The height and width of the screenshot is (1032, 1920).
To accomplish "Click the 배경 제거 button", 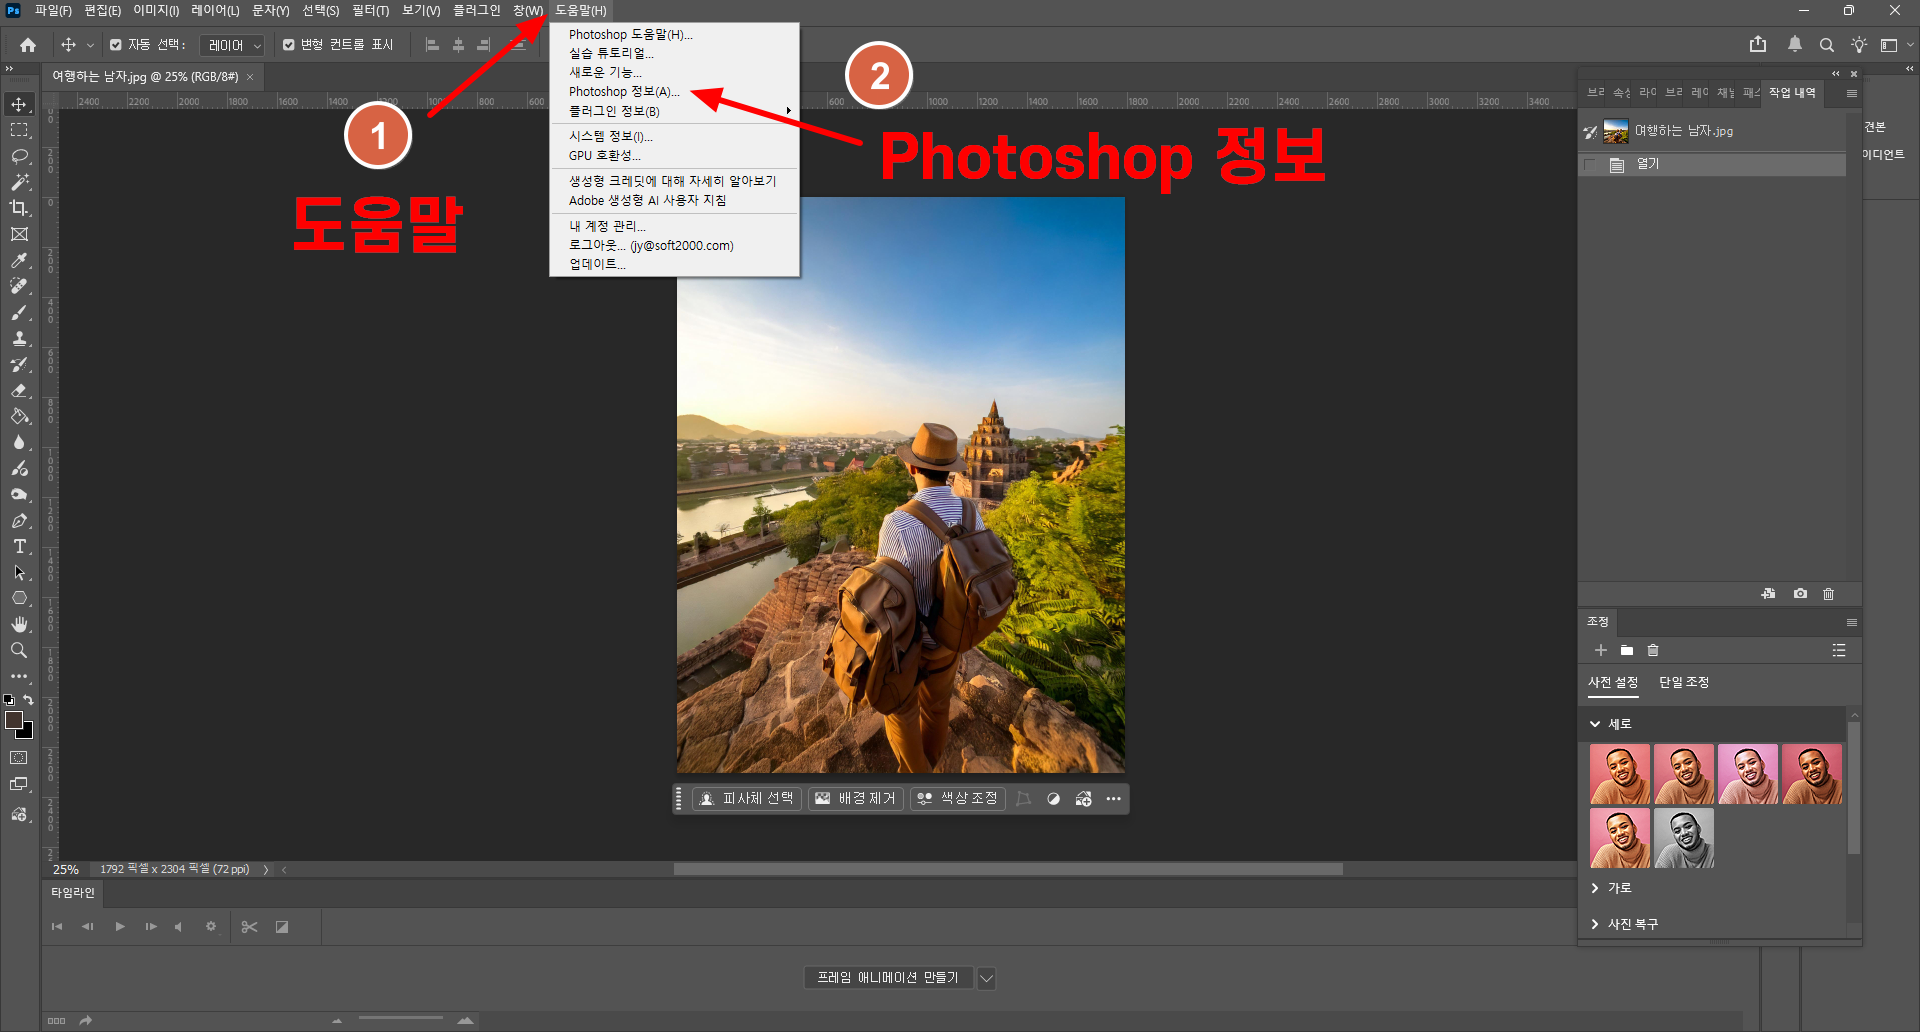I will 856,798.
